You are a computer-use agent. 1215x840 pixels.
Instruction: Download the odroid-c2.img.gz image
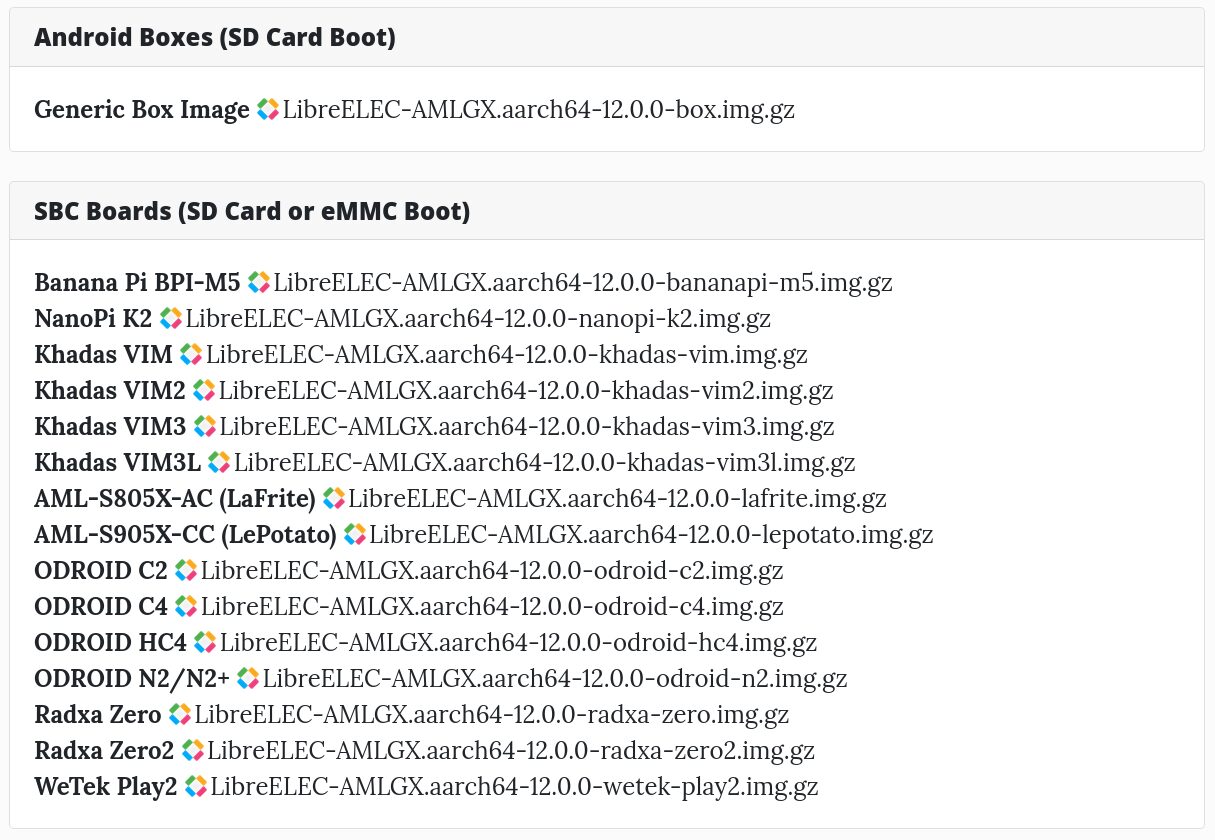tap(492, 571)
